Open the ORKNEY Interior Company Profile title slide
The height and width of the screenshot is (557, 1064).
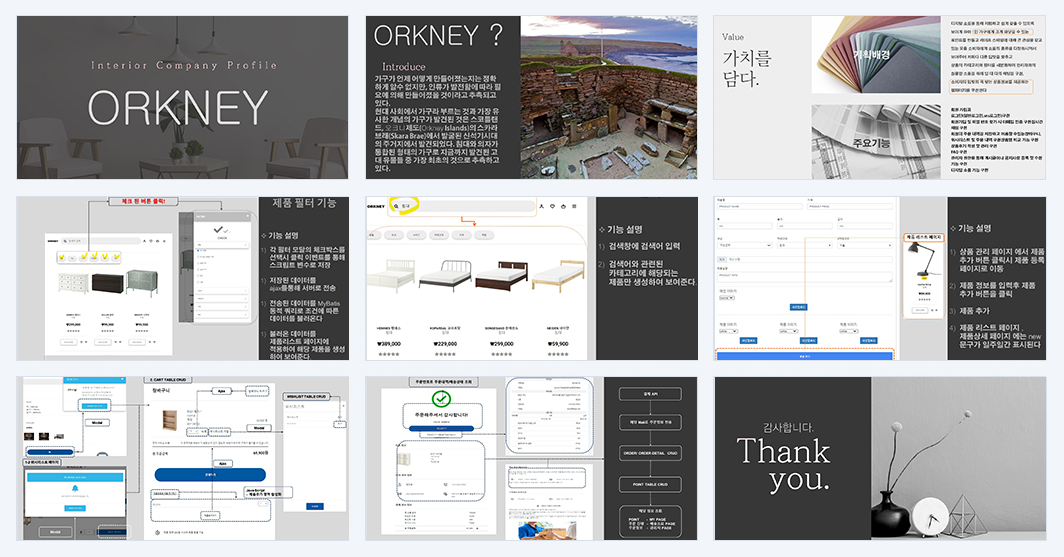pos(183,98)
